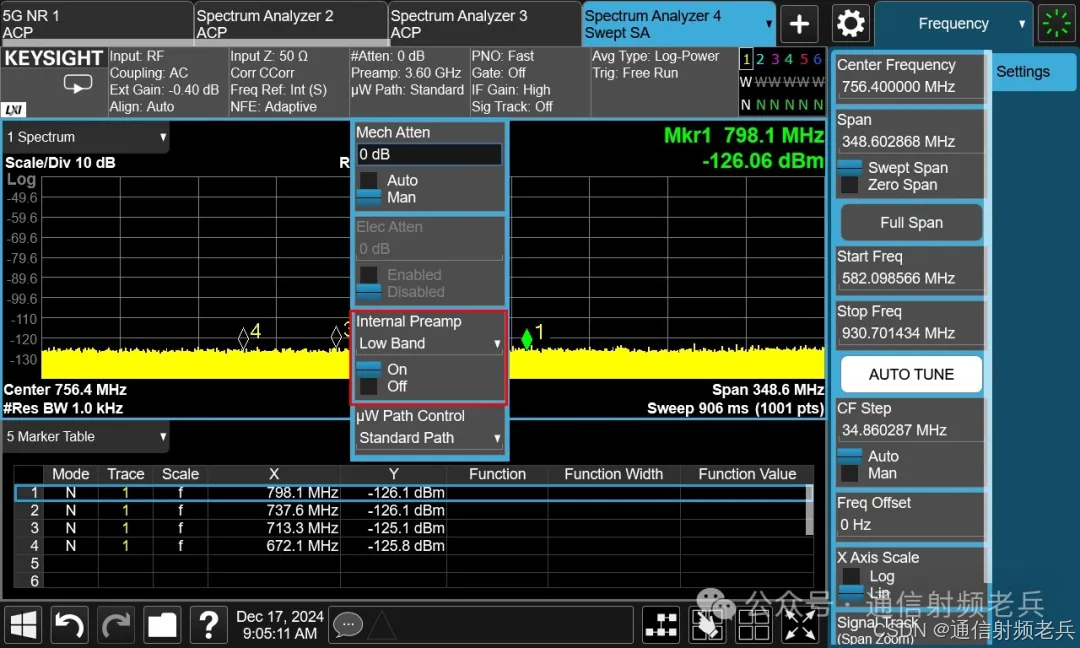1080x648 pixels.
Task: Click the undo arrow icon
Action: pyautogui.click(x=68, y=624)
